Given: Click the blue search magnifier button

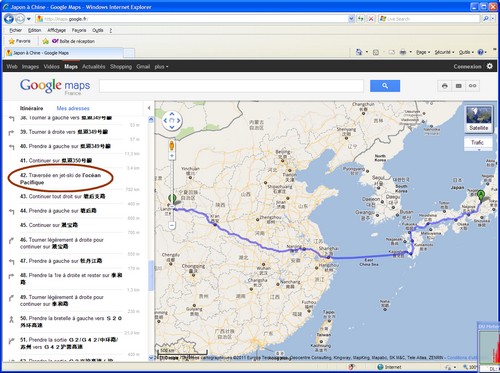Looking at the screenshot, I should click(x=385, y=86).
